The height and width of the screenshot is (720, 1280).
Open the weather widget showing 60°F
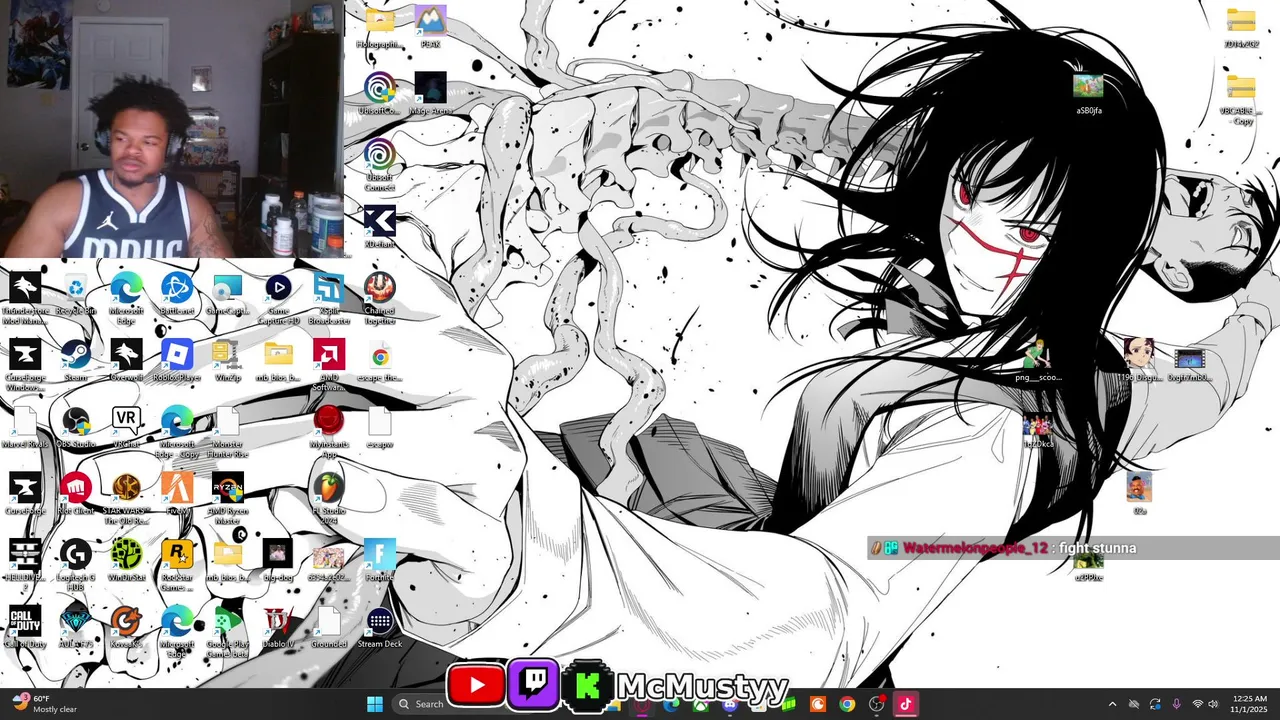tap(46, 704)
